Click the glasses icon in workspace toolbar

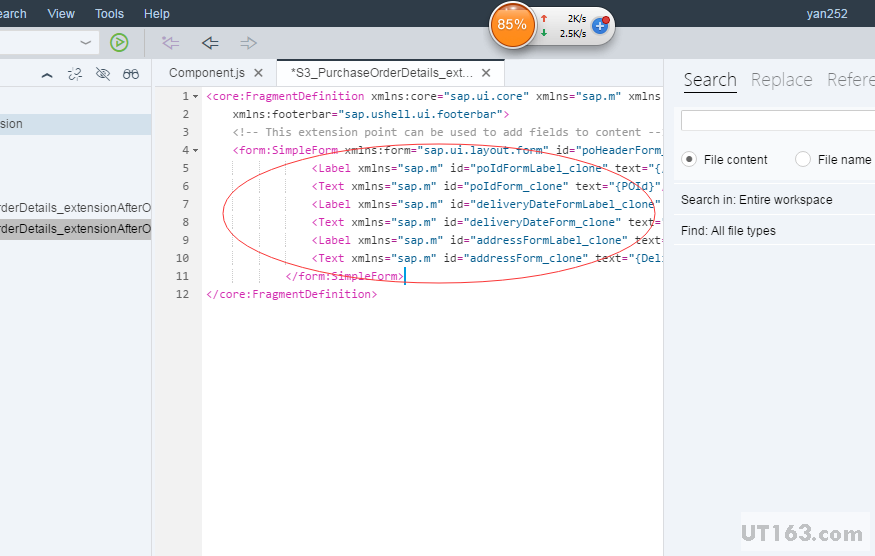click(131, 74)
